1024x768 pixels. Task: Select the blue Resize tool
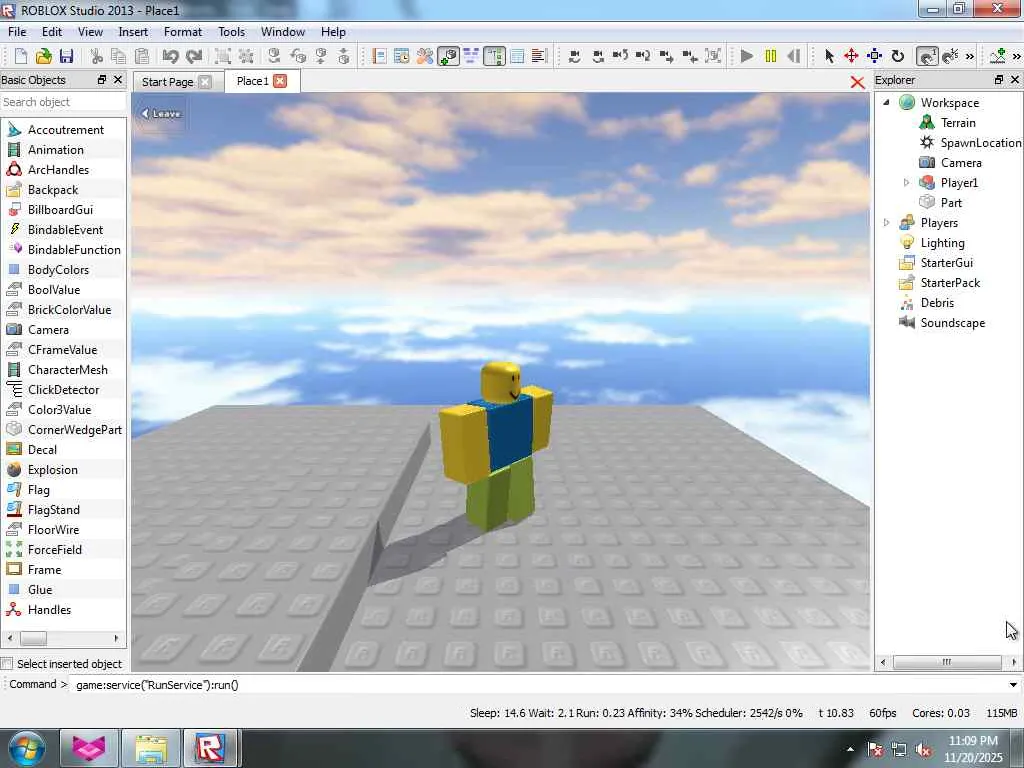[874, 56]
